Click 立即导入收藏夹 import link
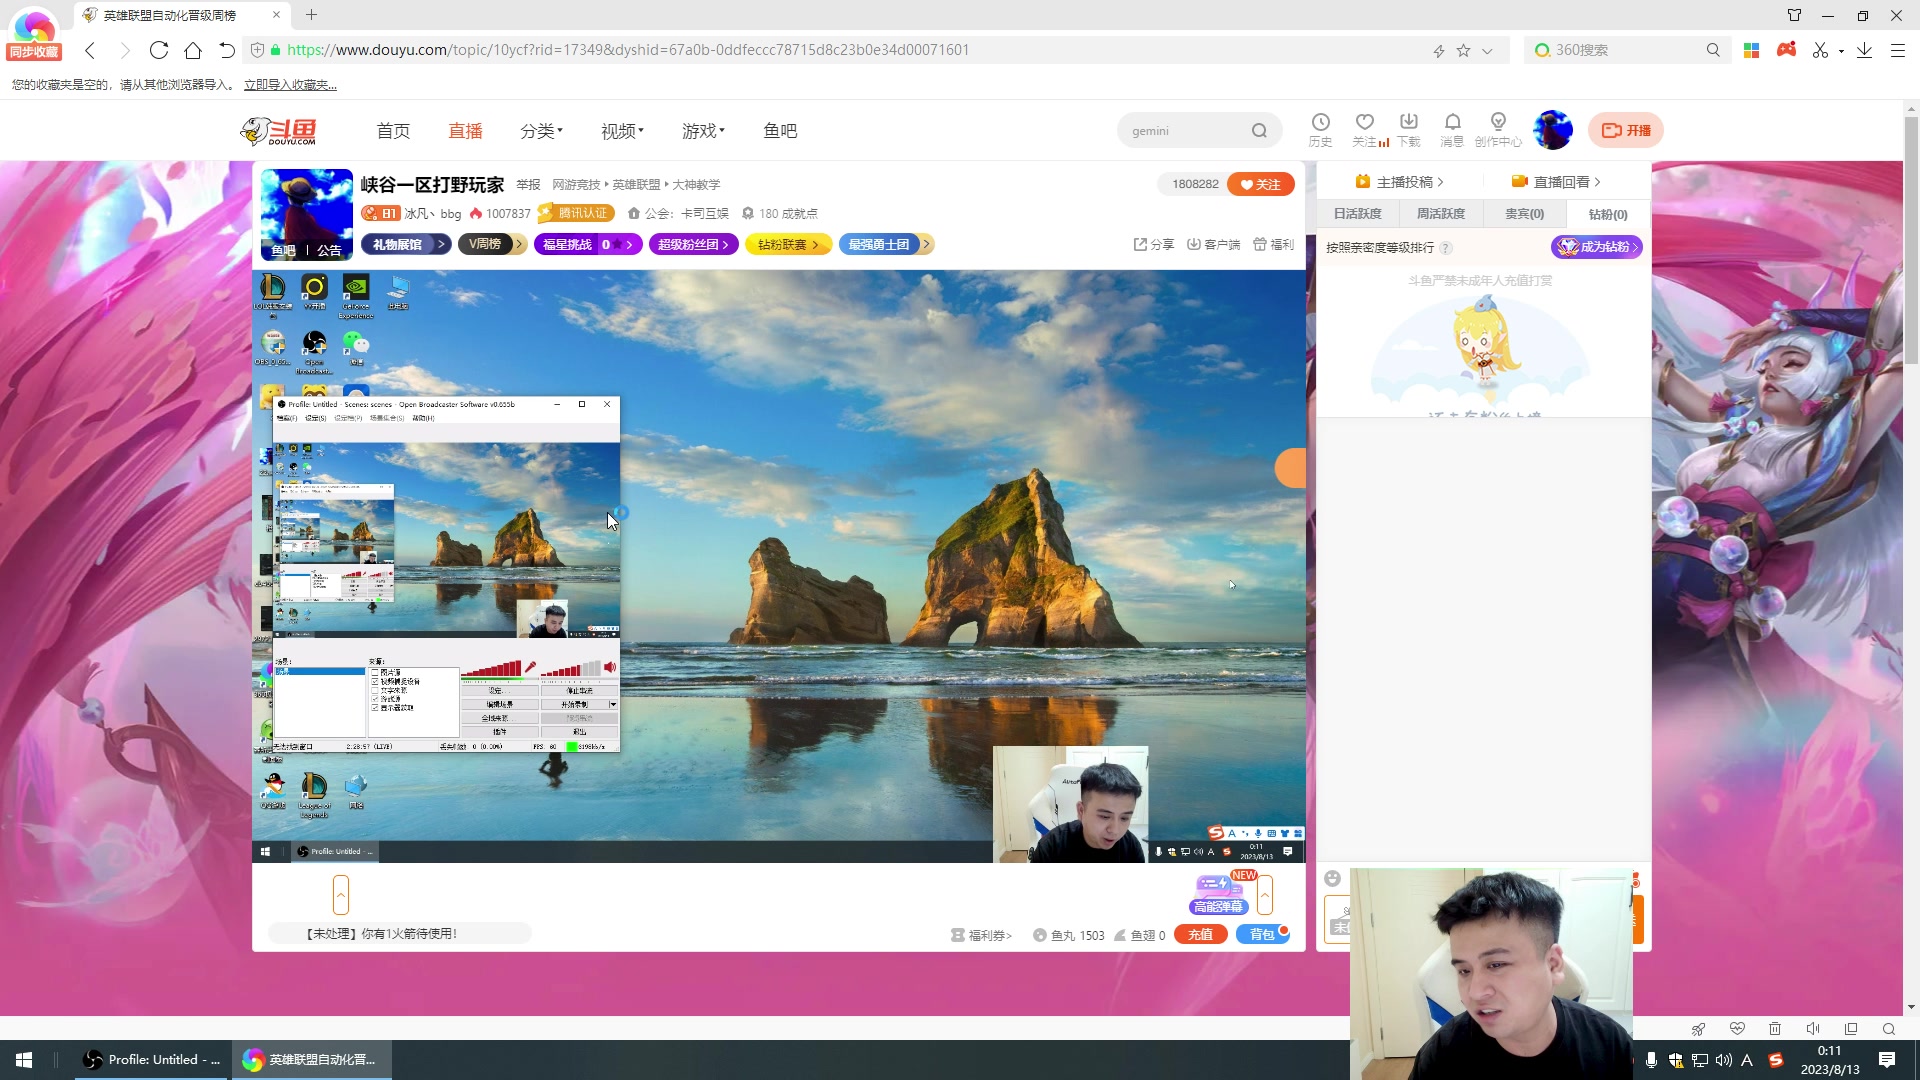 coord(290,85)
